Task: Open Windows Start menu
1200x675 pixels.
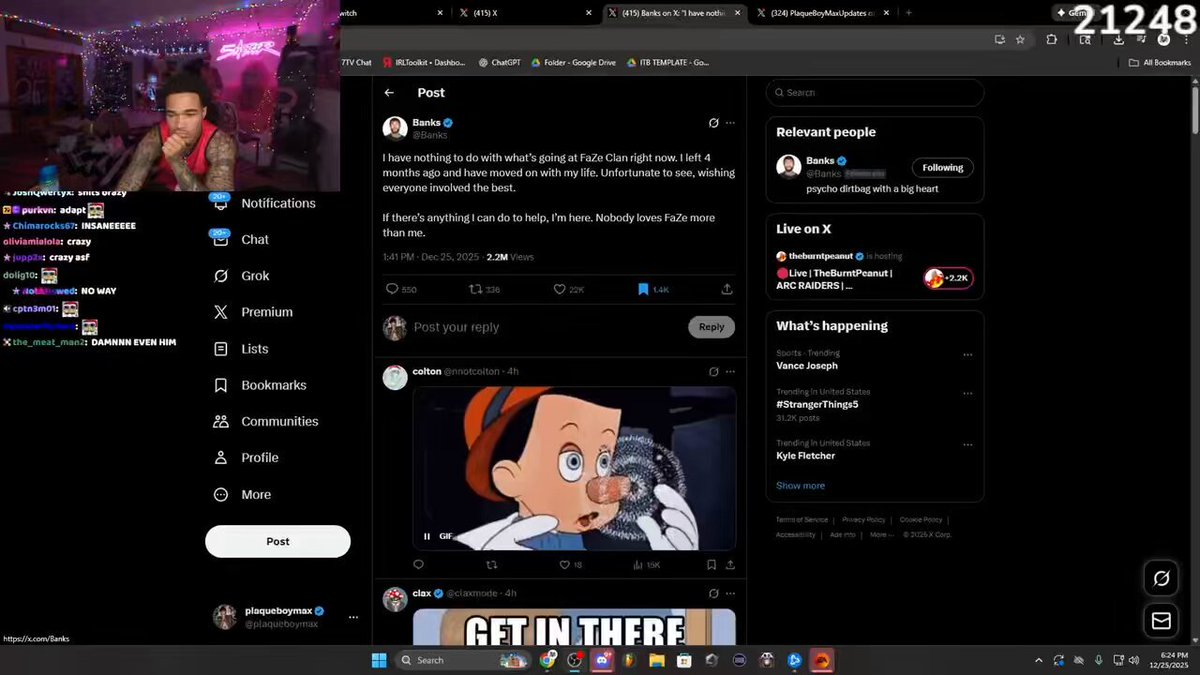Action: click(x=380, y=660)
